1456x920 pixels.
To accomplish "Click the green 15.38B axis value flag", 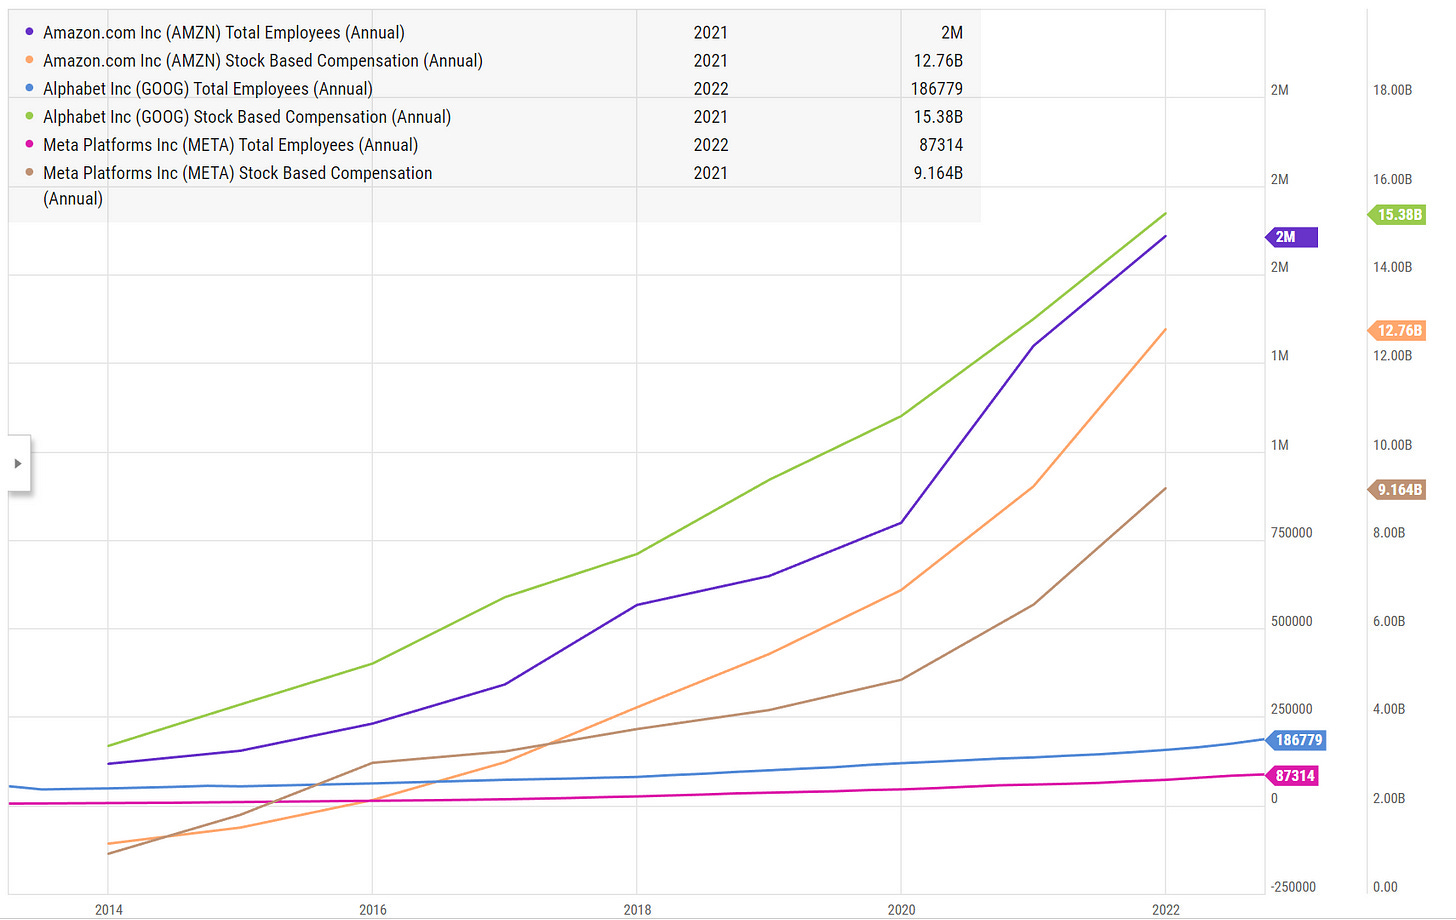I will [1396, 215].
